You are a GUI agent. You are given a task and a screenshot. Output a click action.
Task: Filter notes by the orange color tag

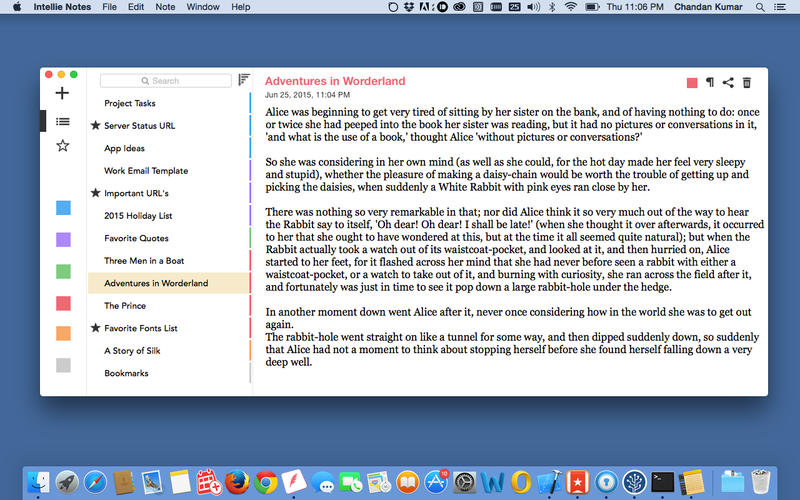point(63,333)
